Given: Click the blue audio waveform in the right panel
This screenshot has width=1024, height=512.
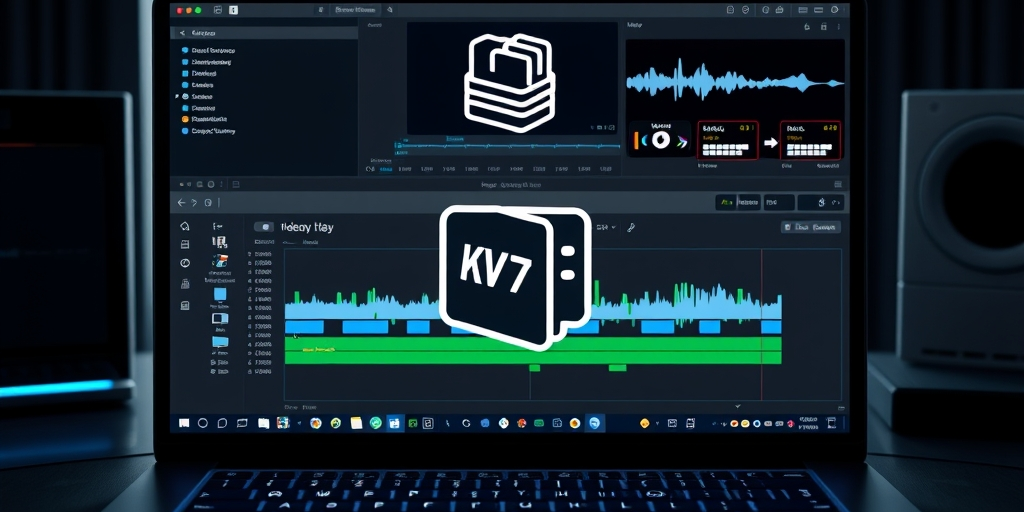Looking at the screenshot, I should tap(735, 80).
